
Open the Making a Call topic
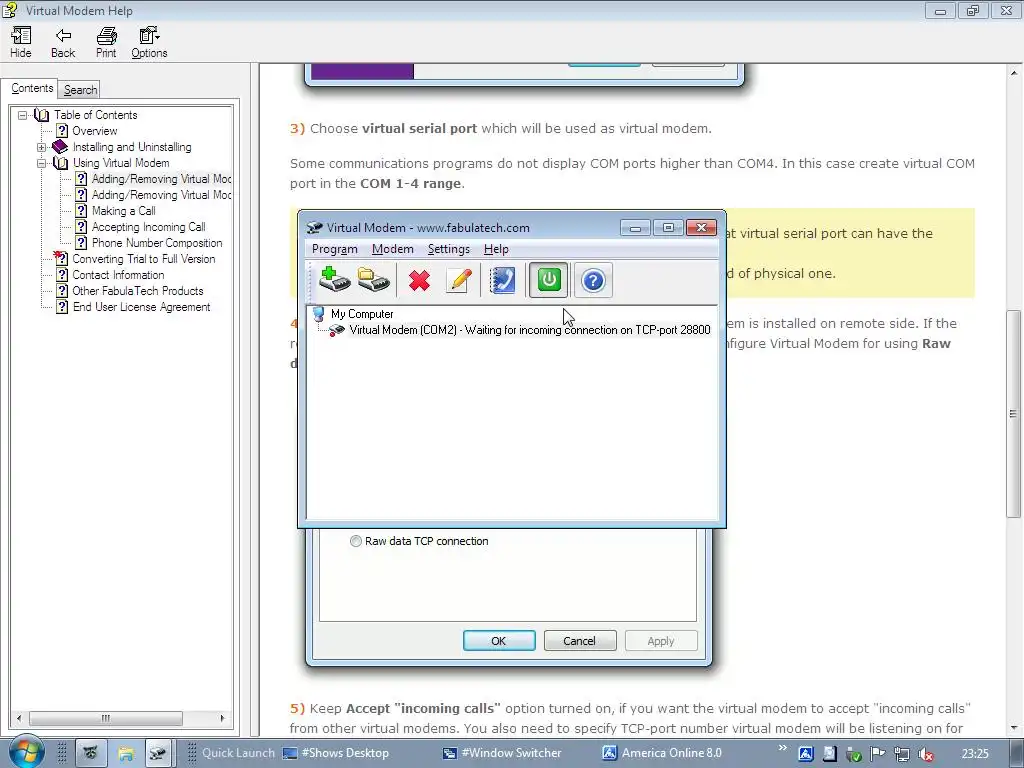(x=123, y=211)
